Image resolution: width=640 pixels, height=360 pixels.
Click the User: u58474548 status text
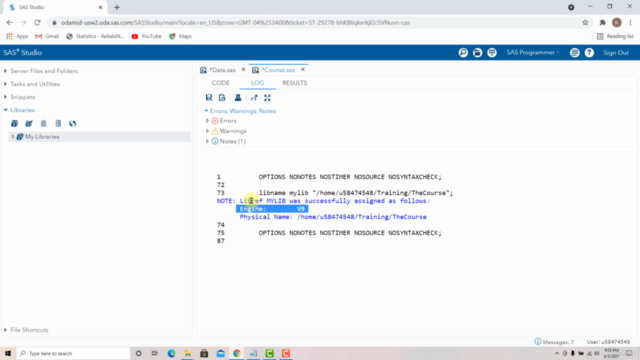coord(608,342)
